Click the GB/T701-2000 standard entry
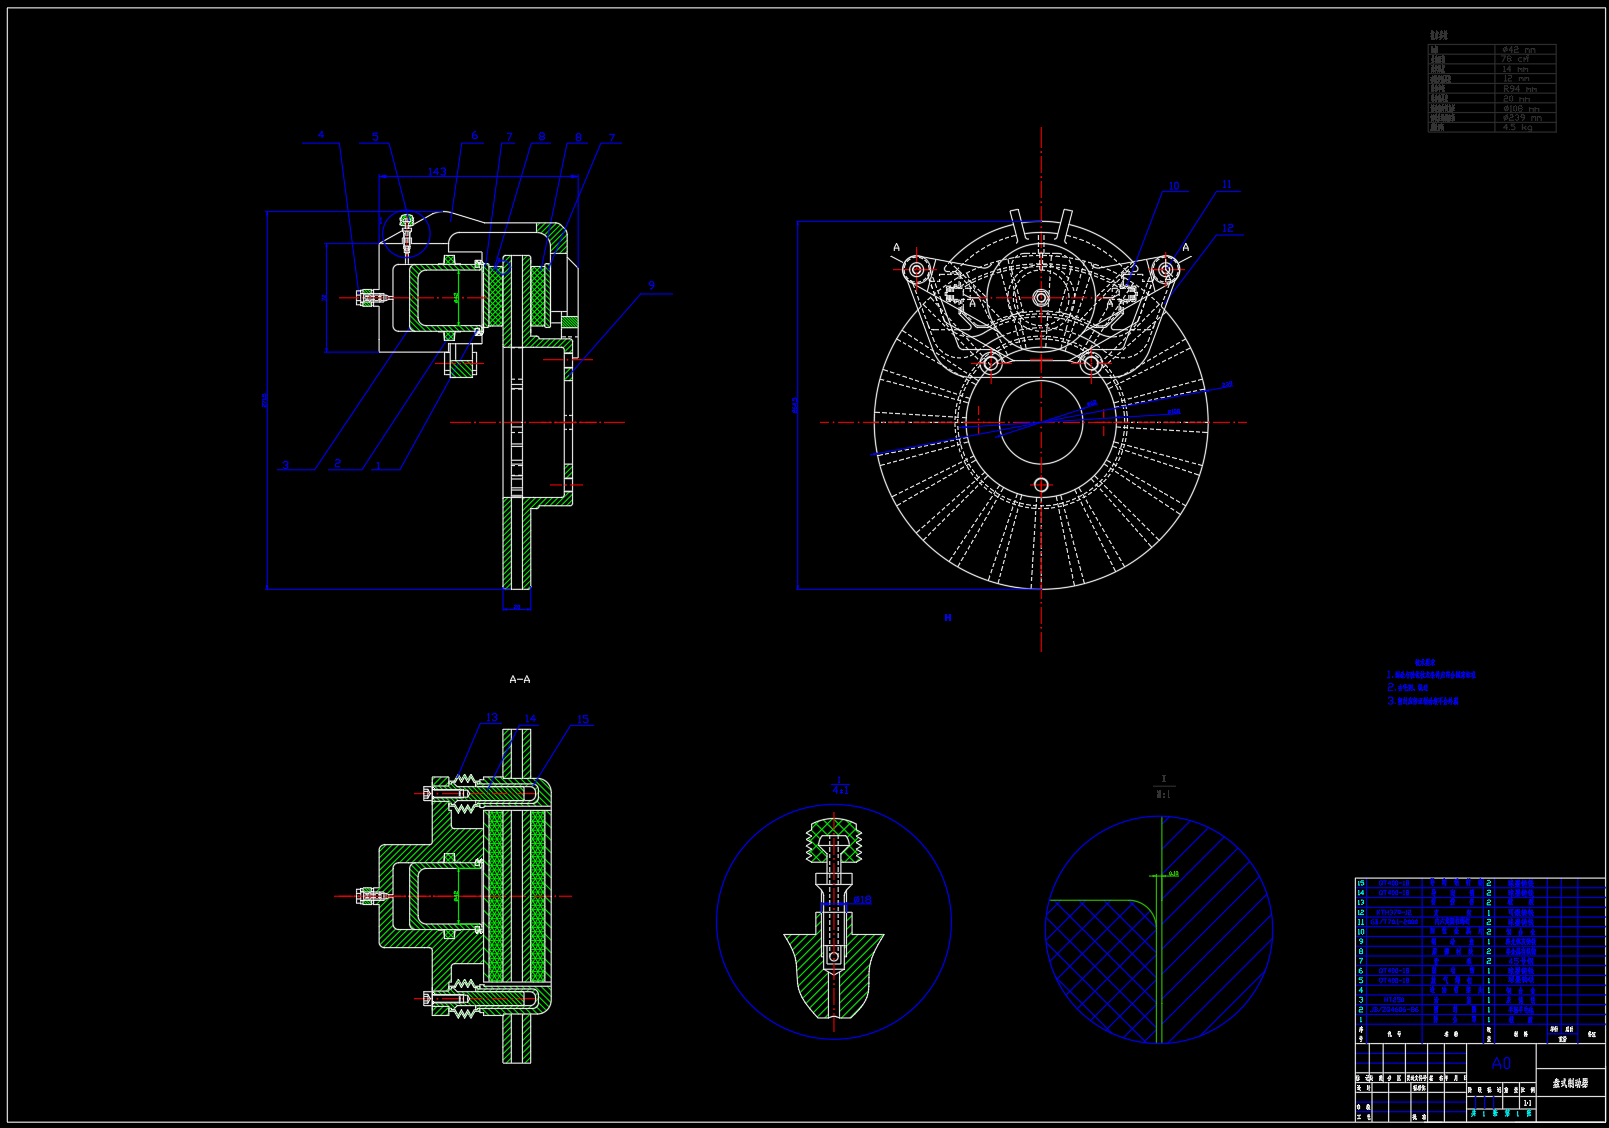1609x1128 pixels. click(x=1393, y=922)
